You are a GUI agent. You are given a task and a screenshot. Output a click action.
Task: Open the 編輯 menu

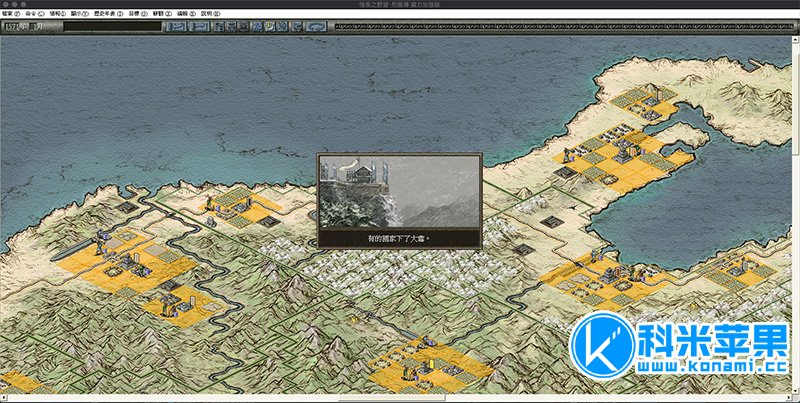point(186,13)
